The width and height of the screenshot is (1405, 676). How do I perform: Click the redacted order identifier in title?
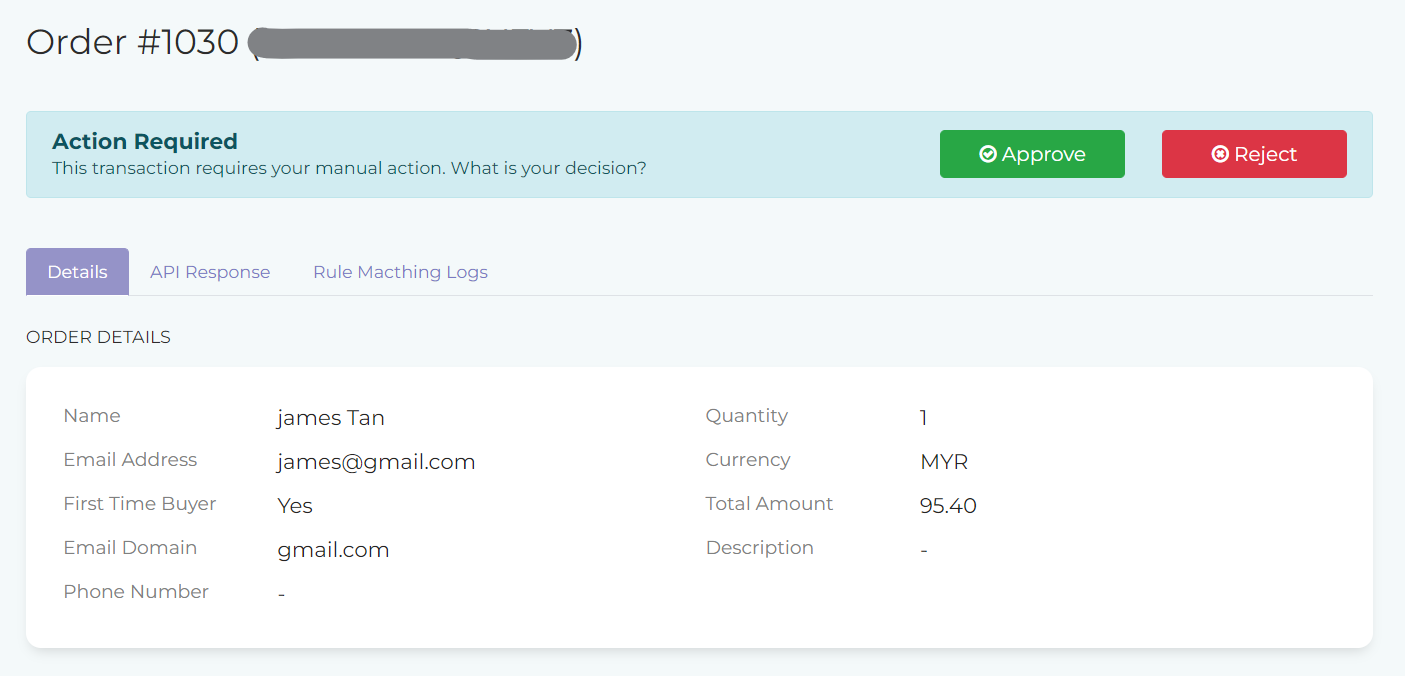click(413, 44)
